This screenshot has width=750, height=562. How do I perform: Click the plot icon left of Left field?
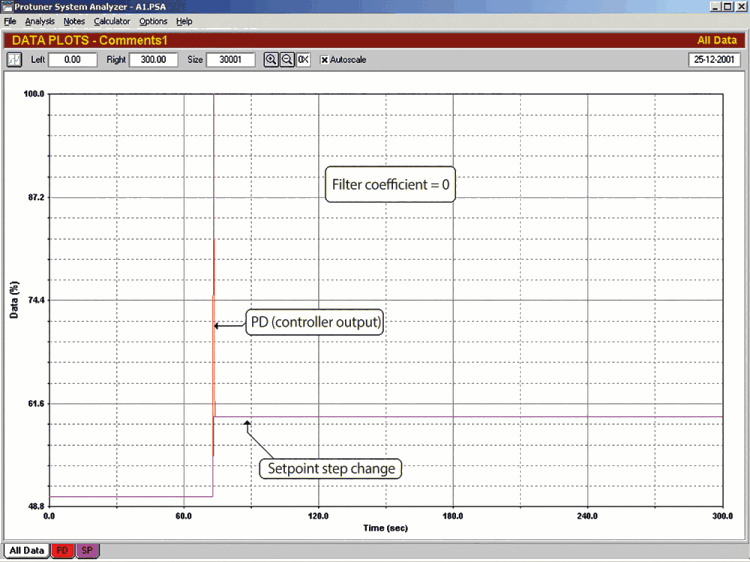15,60
